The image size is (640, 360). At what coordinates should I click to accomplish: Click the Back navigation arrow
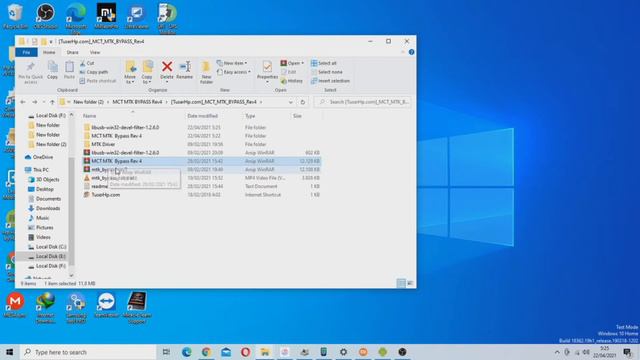[x=23, y=102]
